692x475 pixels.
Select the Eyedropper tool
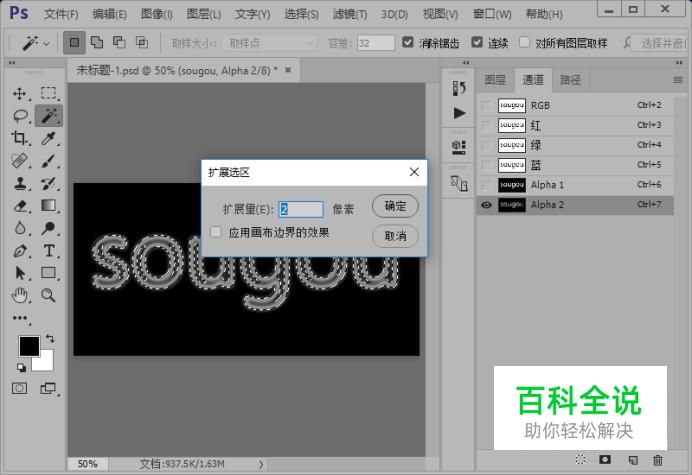coord(49,138)
